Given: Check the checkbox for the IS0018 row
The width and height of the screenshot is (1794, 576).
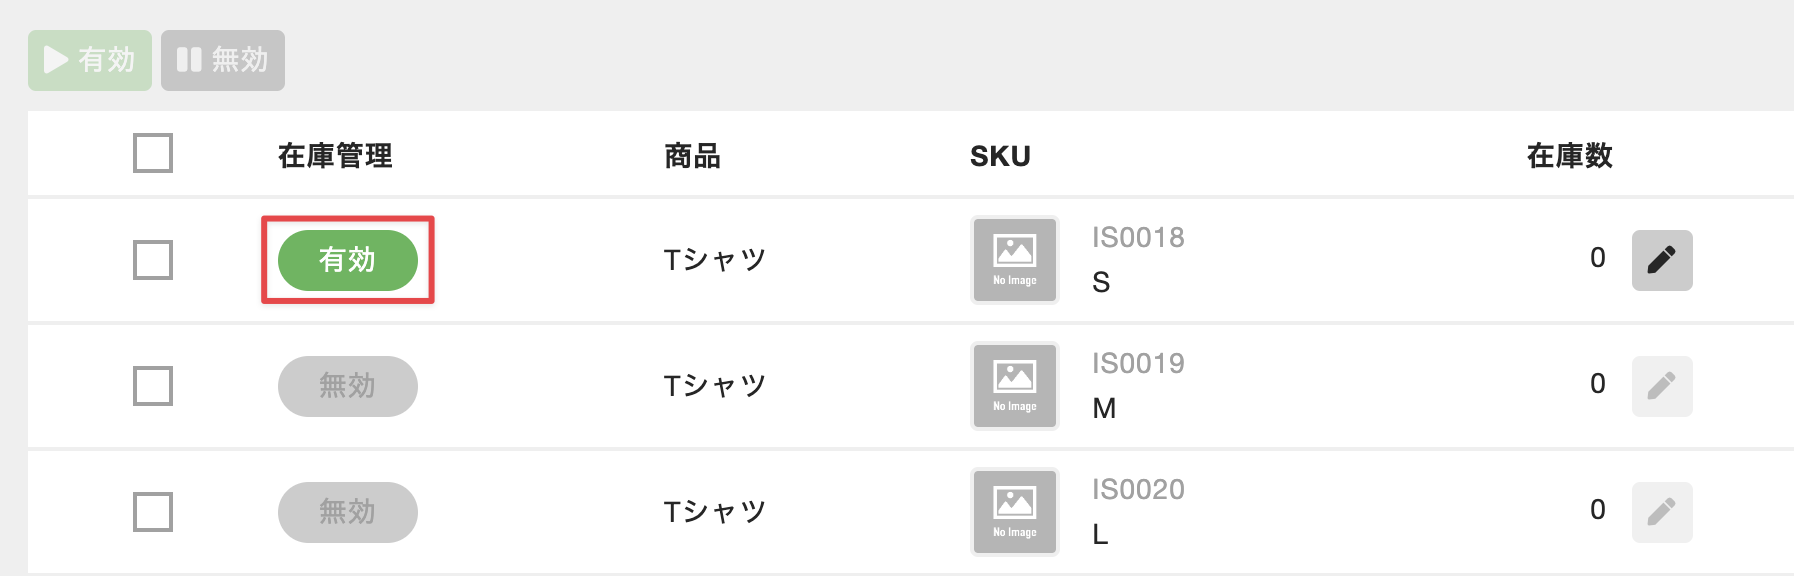Looking at the screenshot, I should (x=153, y=260).
